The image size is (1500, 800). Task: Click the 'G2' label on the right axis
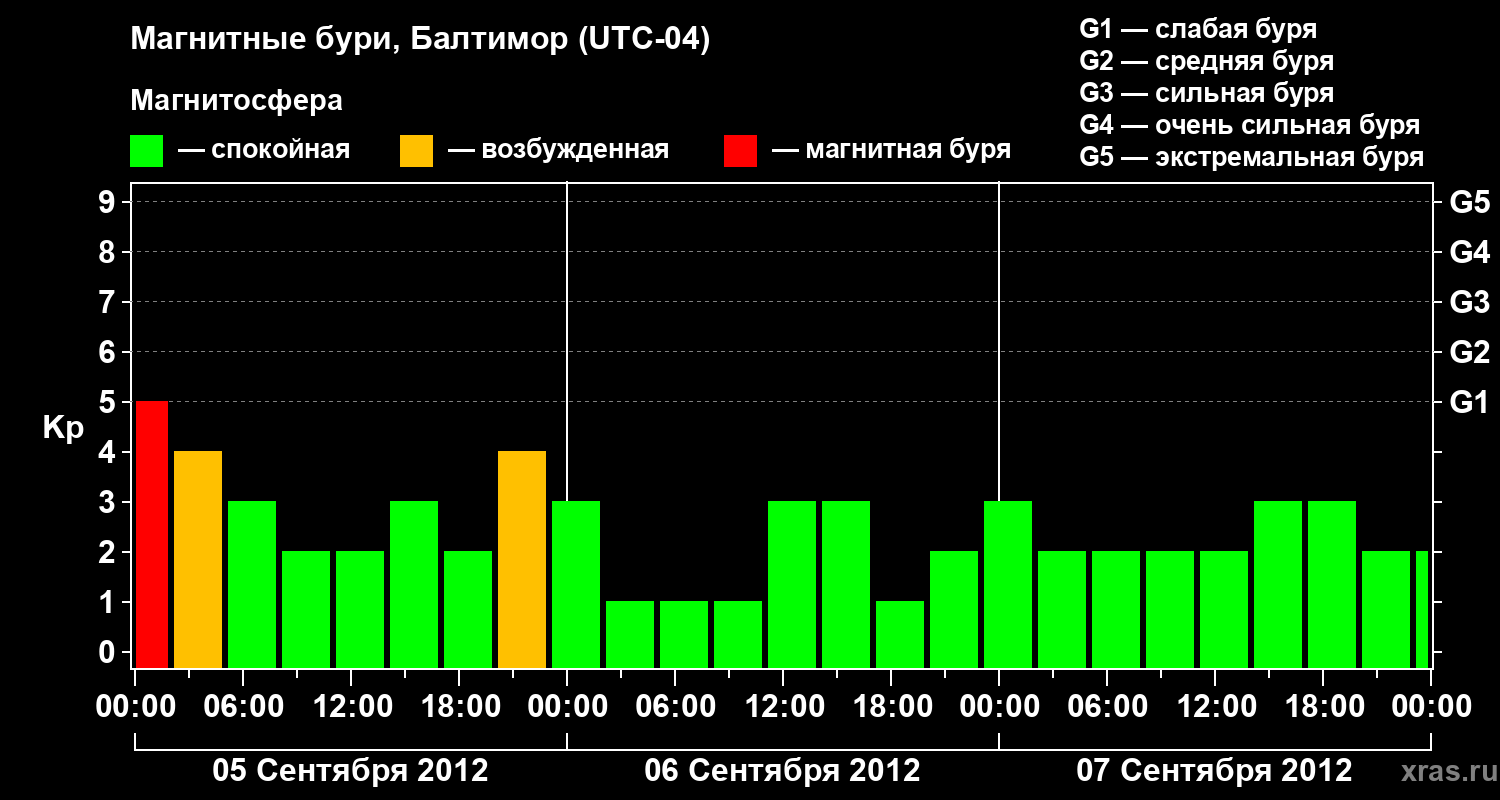pos(1469,352)
